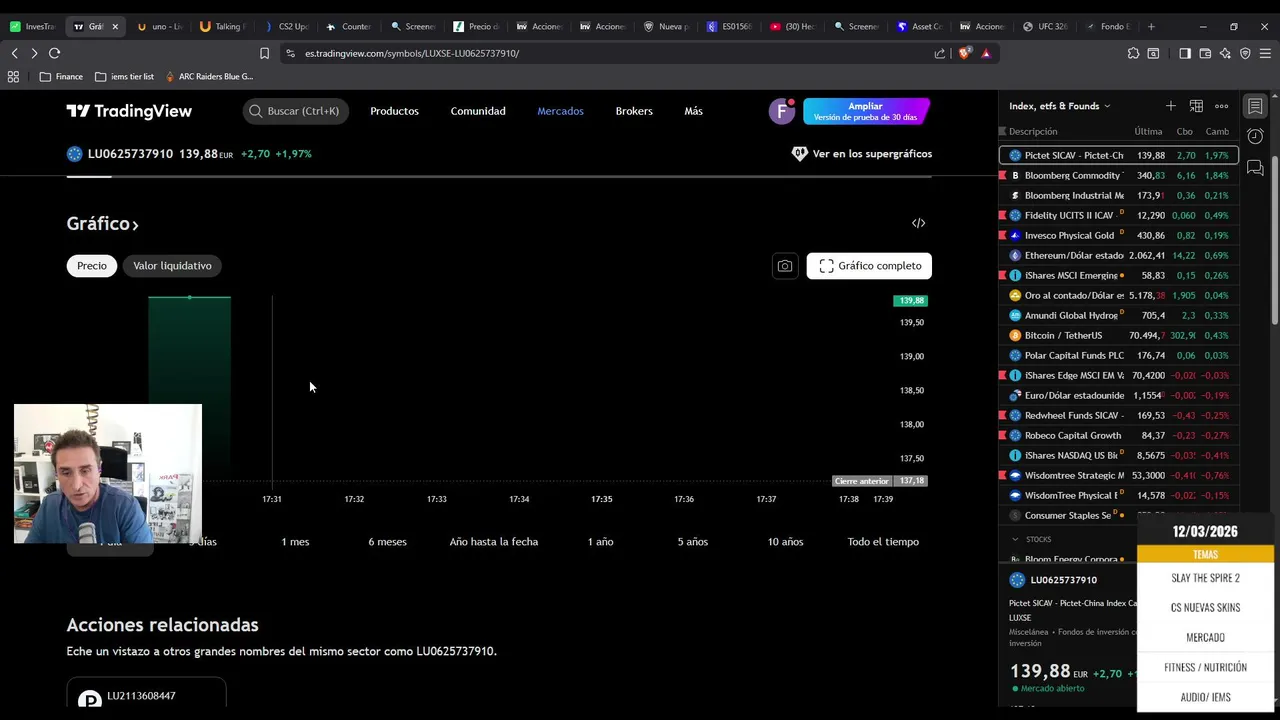Set chart range to Todo el tiempo

883,542
